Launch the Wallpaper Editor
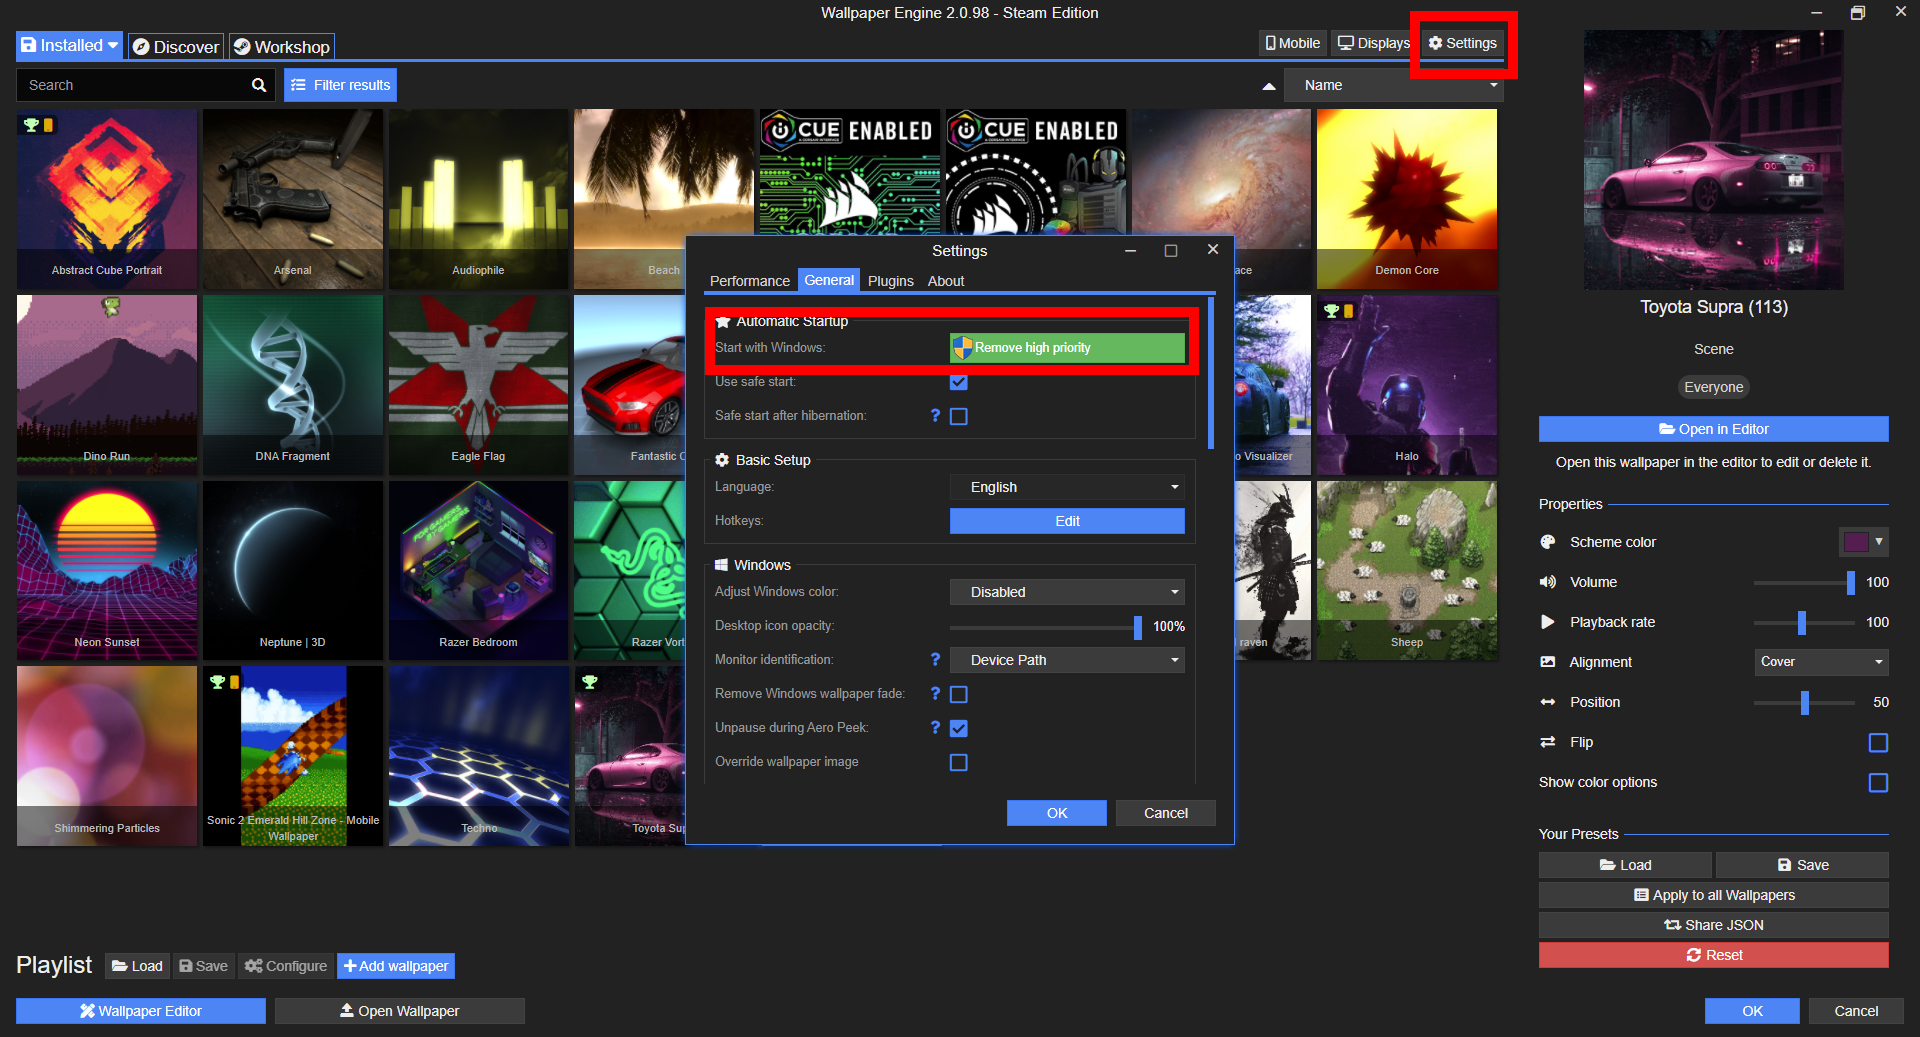Image resolution: width=1920 pixels, height=1037 pixels. pyautogui.click(x=141, y=1011)
